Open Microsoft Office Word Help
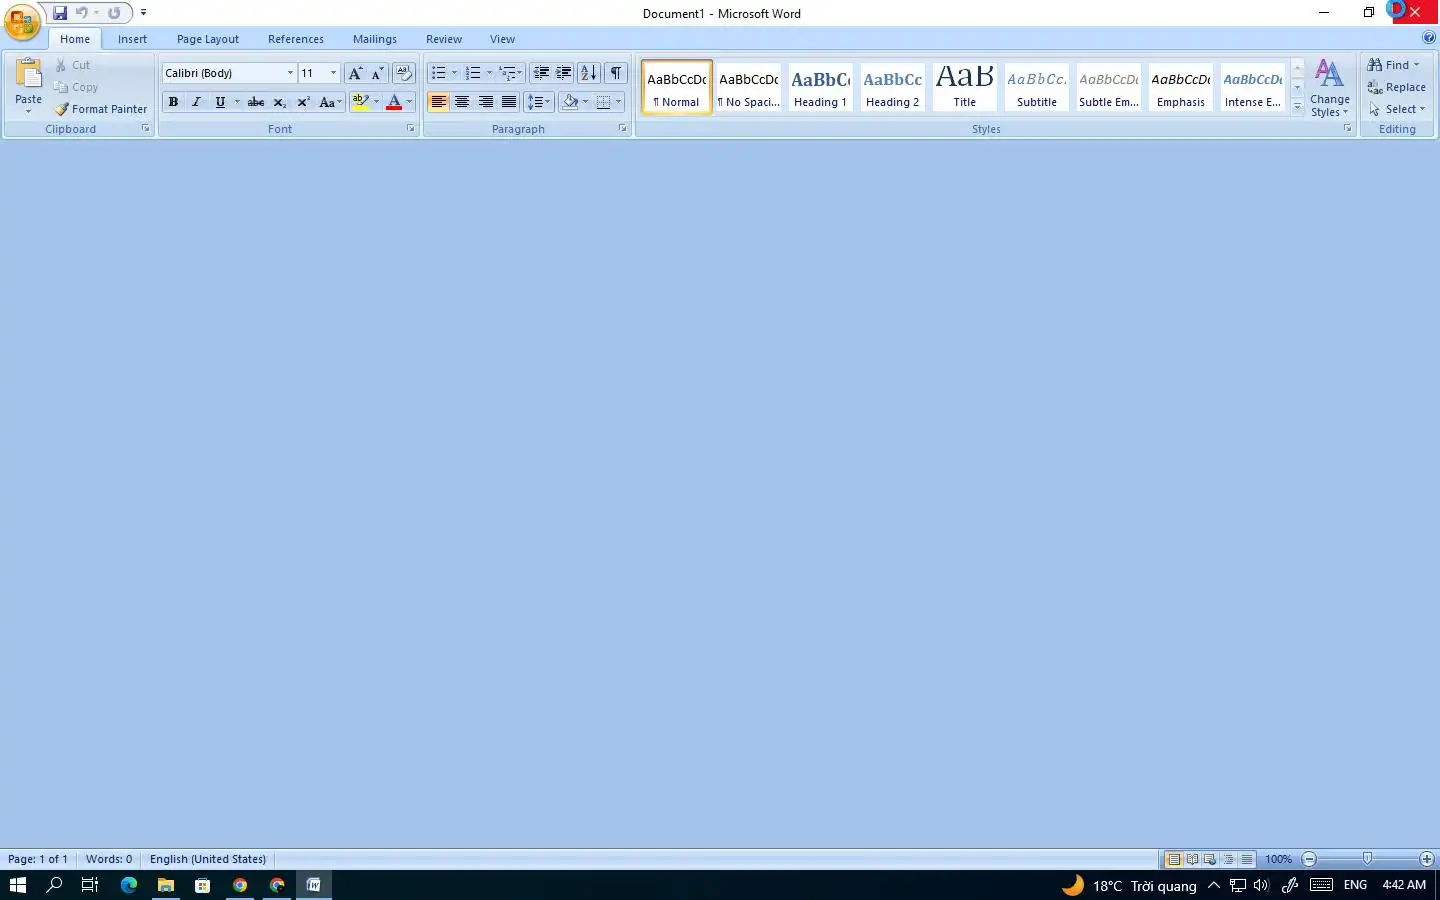Viewport: 1440px width, 900px height. [x=1429, y=38]
